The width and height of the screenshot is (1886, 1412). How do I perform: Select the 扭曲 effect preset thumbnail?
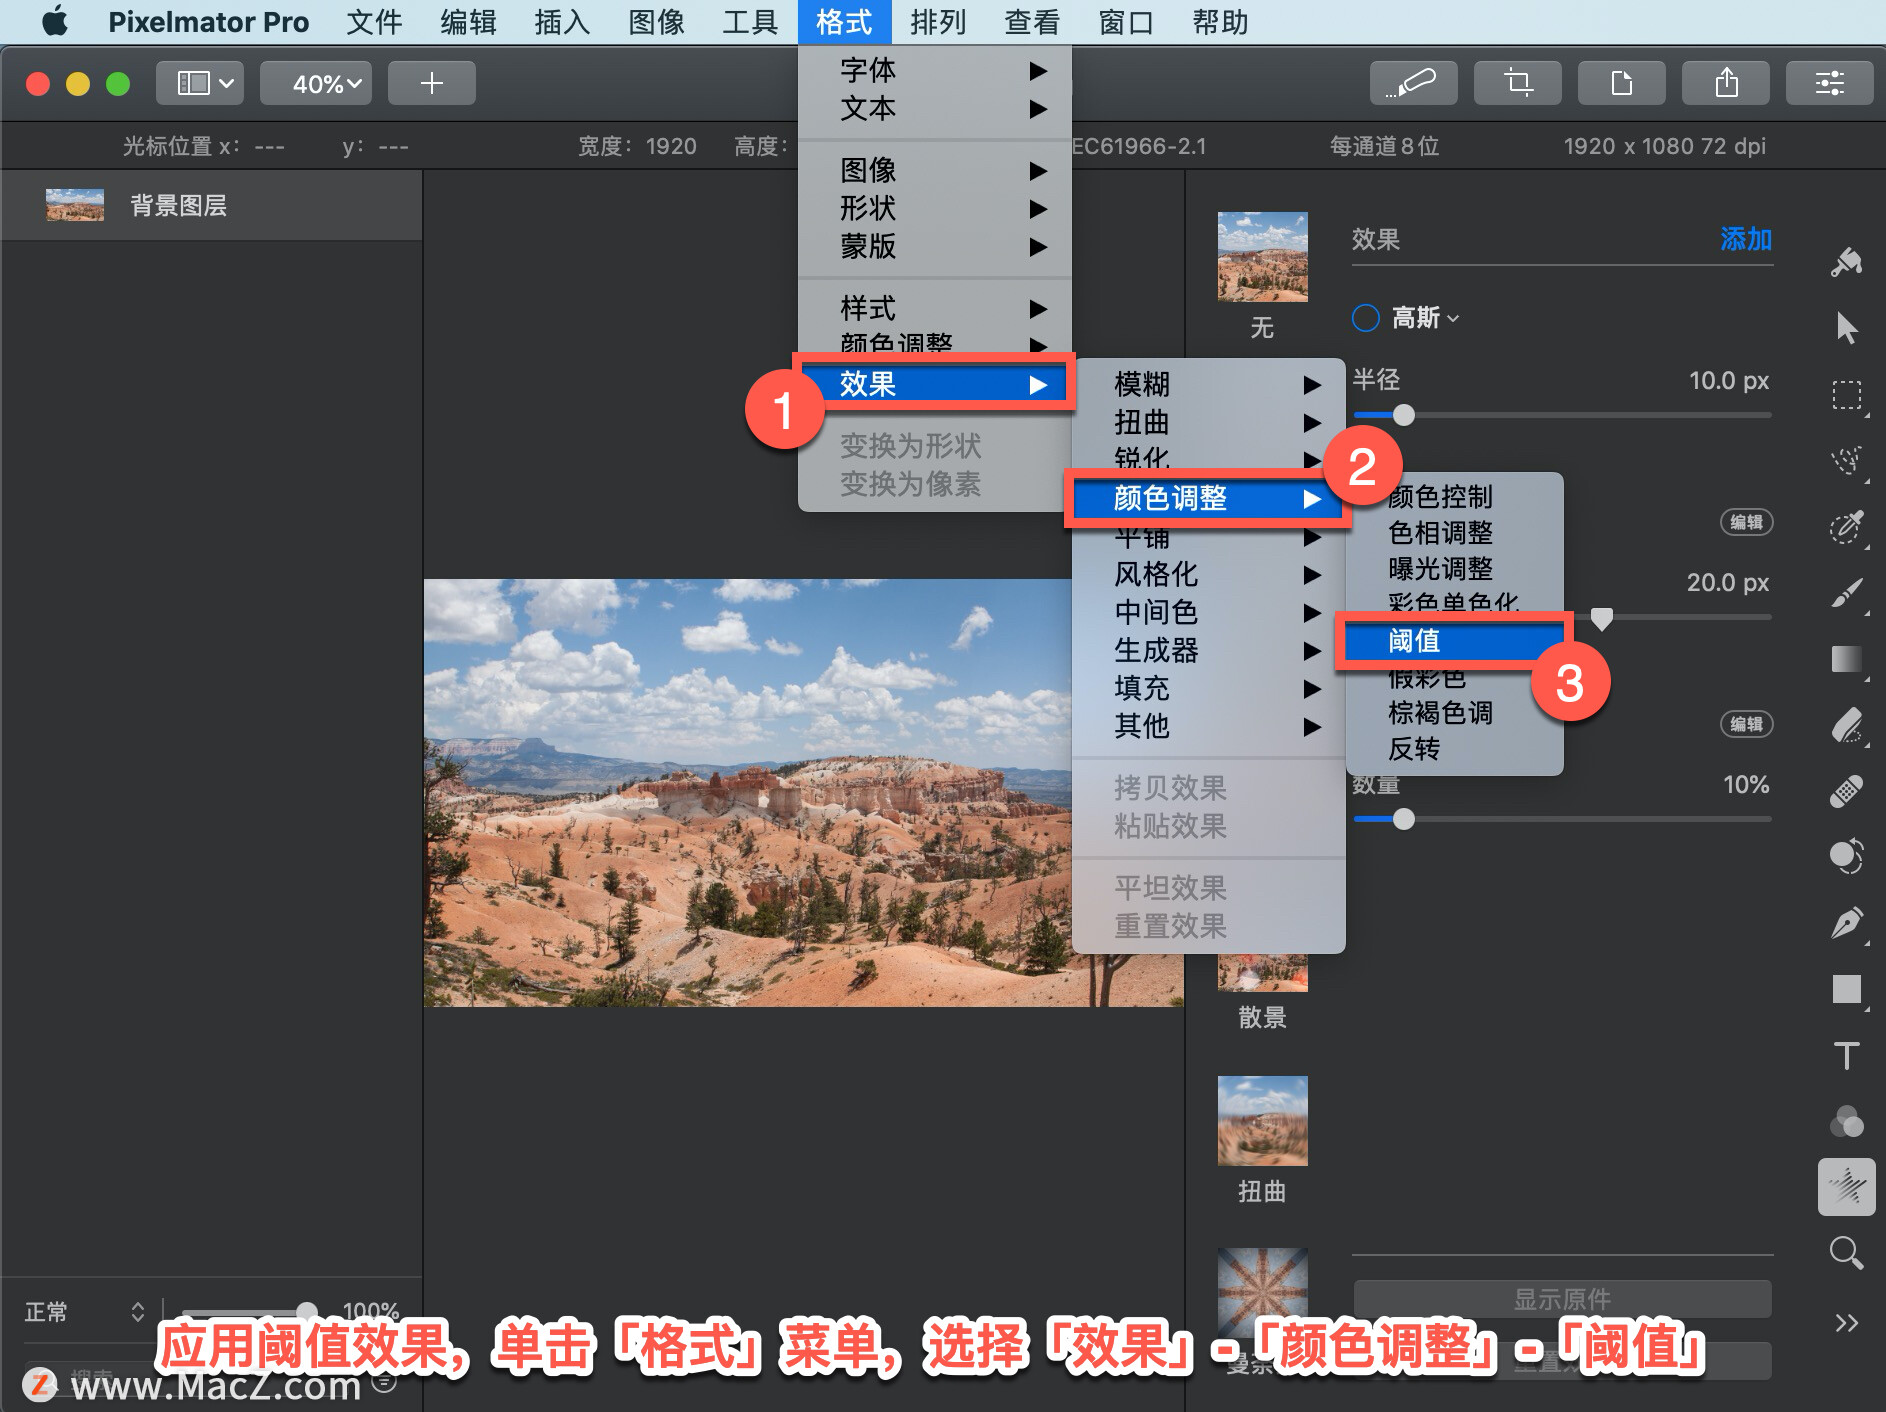pyautogui.click(x=1262, y=1121)
